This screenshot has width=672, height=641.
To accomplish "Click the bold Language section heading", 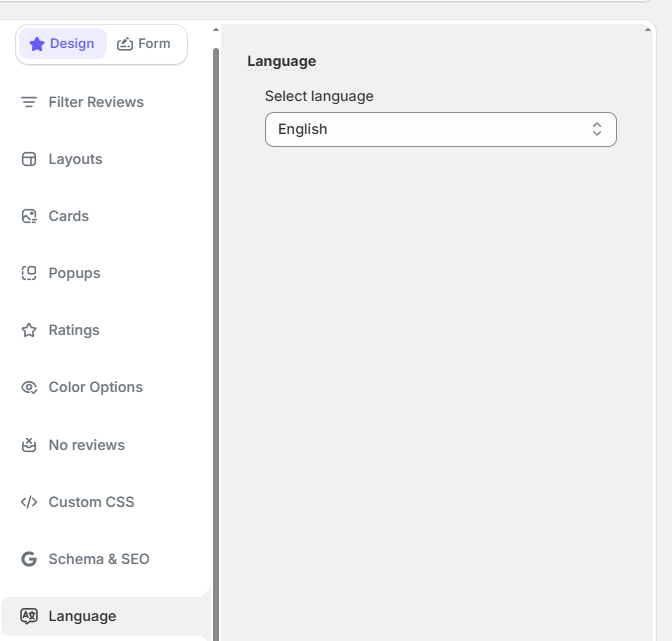I will point(281,61).
